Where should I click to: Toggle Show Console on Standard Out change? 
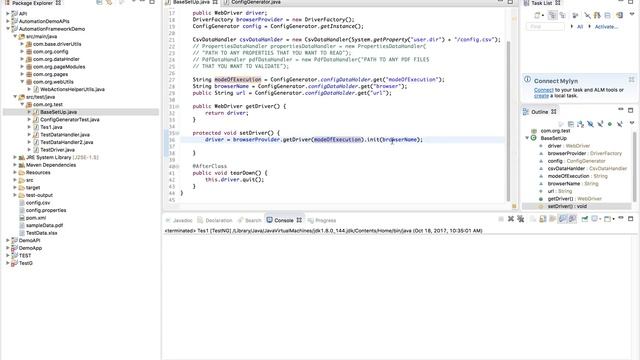coord(563,219)
